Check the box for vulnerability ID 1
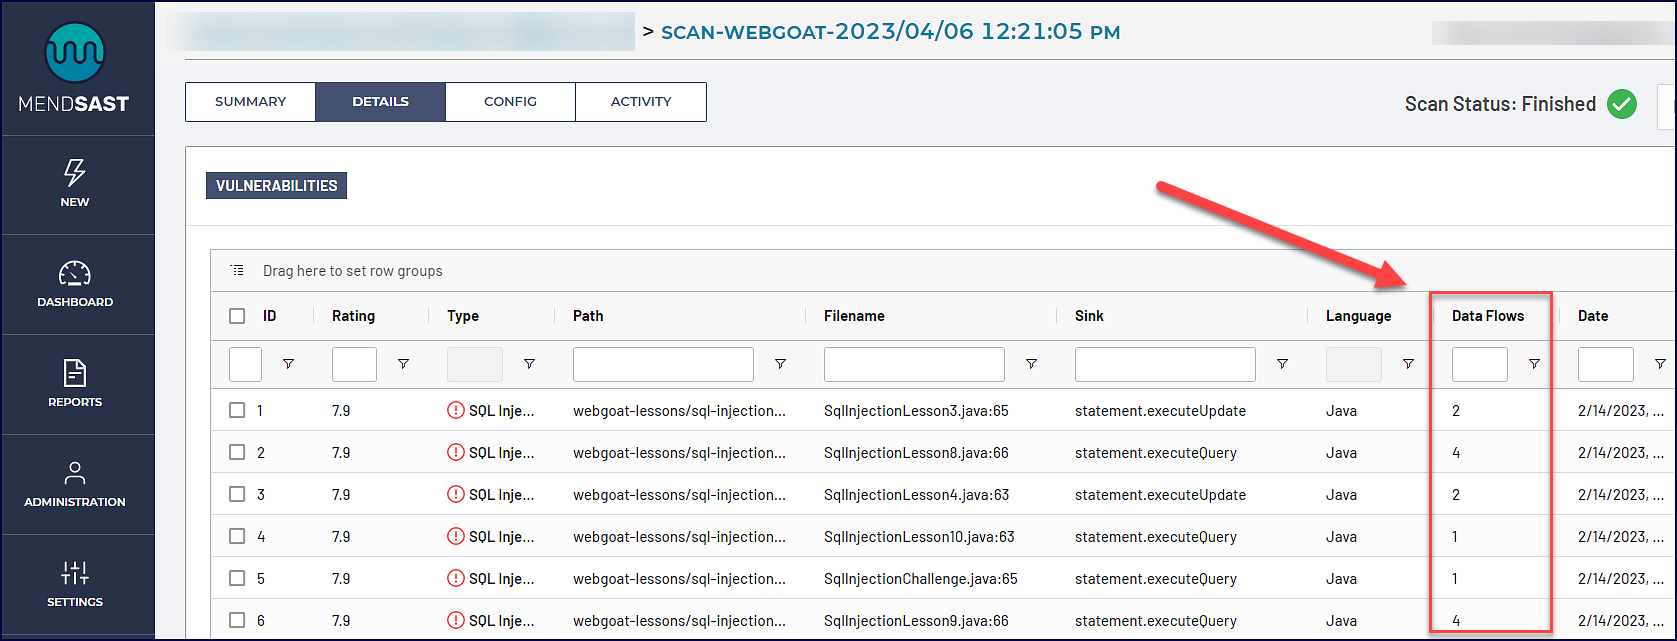Screen dimensions: 1677x641 tap(237, 410)
